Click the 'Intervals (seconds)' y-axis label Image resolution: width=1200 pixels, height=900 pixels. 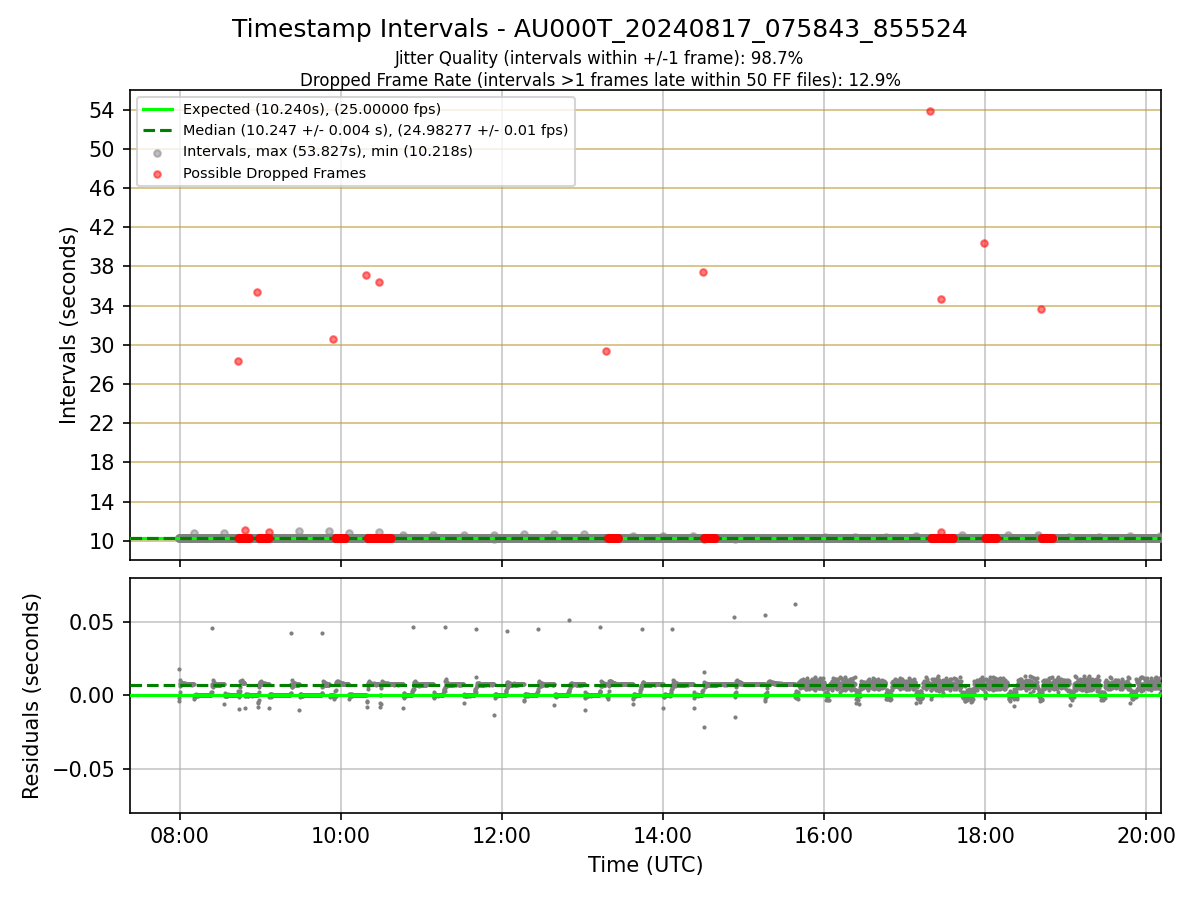coord(68,325)
